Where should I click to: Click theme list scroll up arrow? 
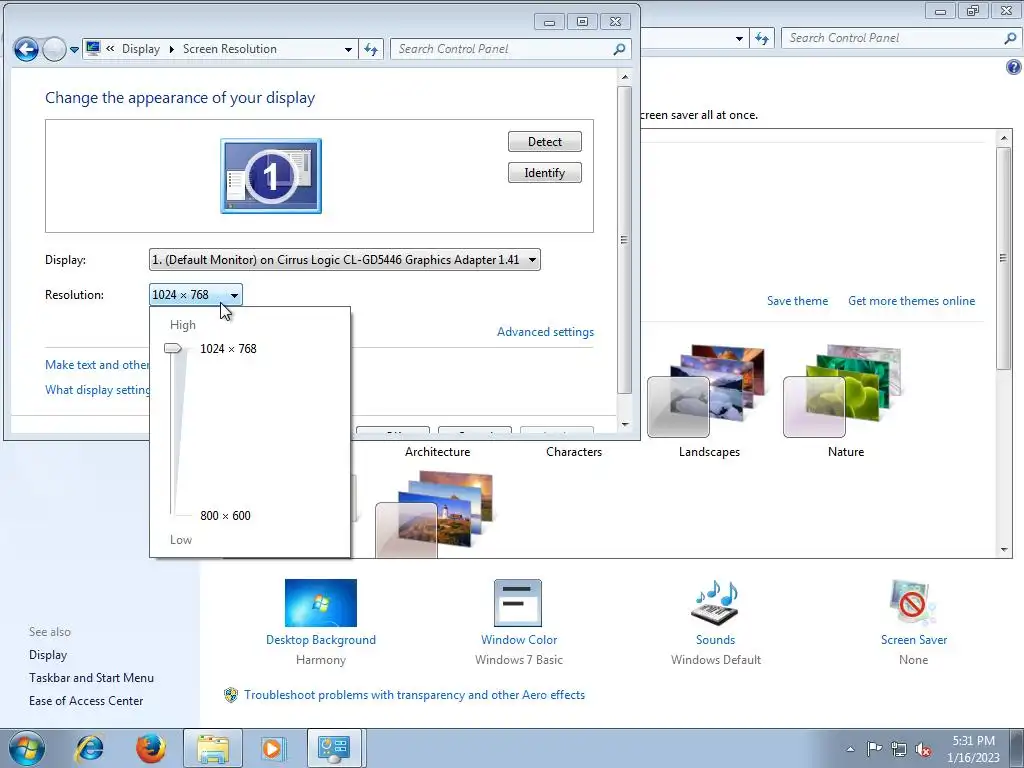[1004, 138]
